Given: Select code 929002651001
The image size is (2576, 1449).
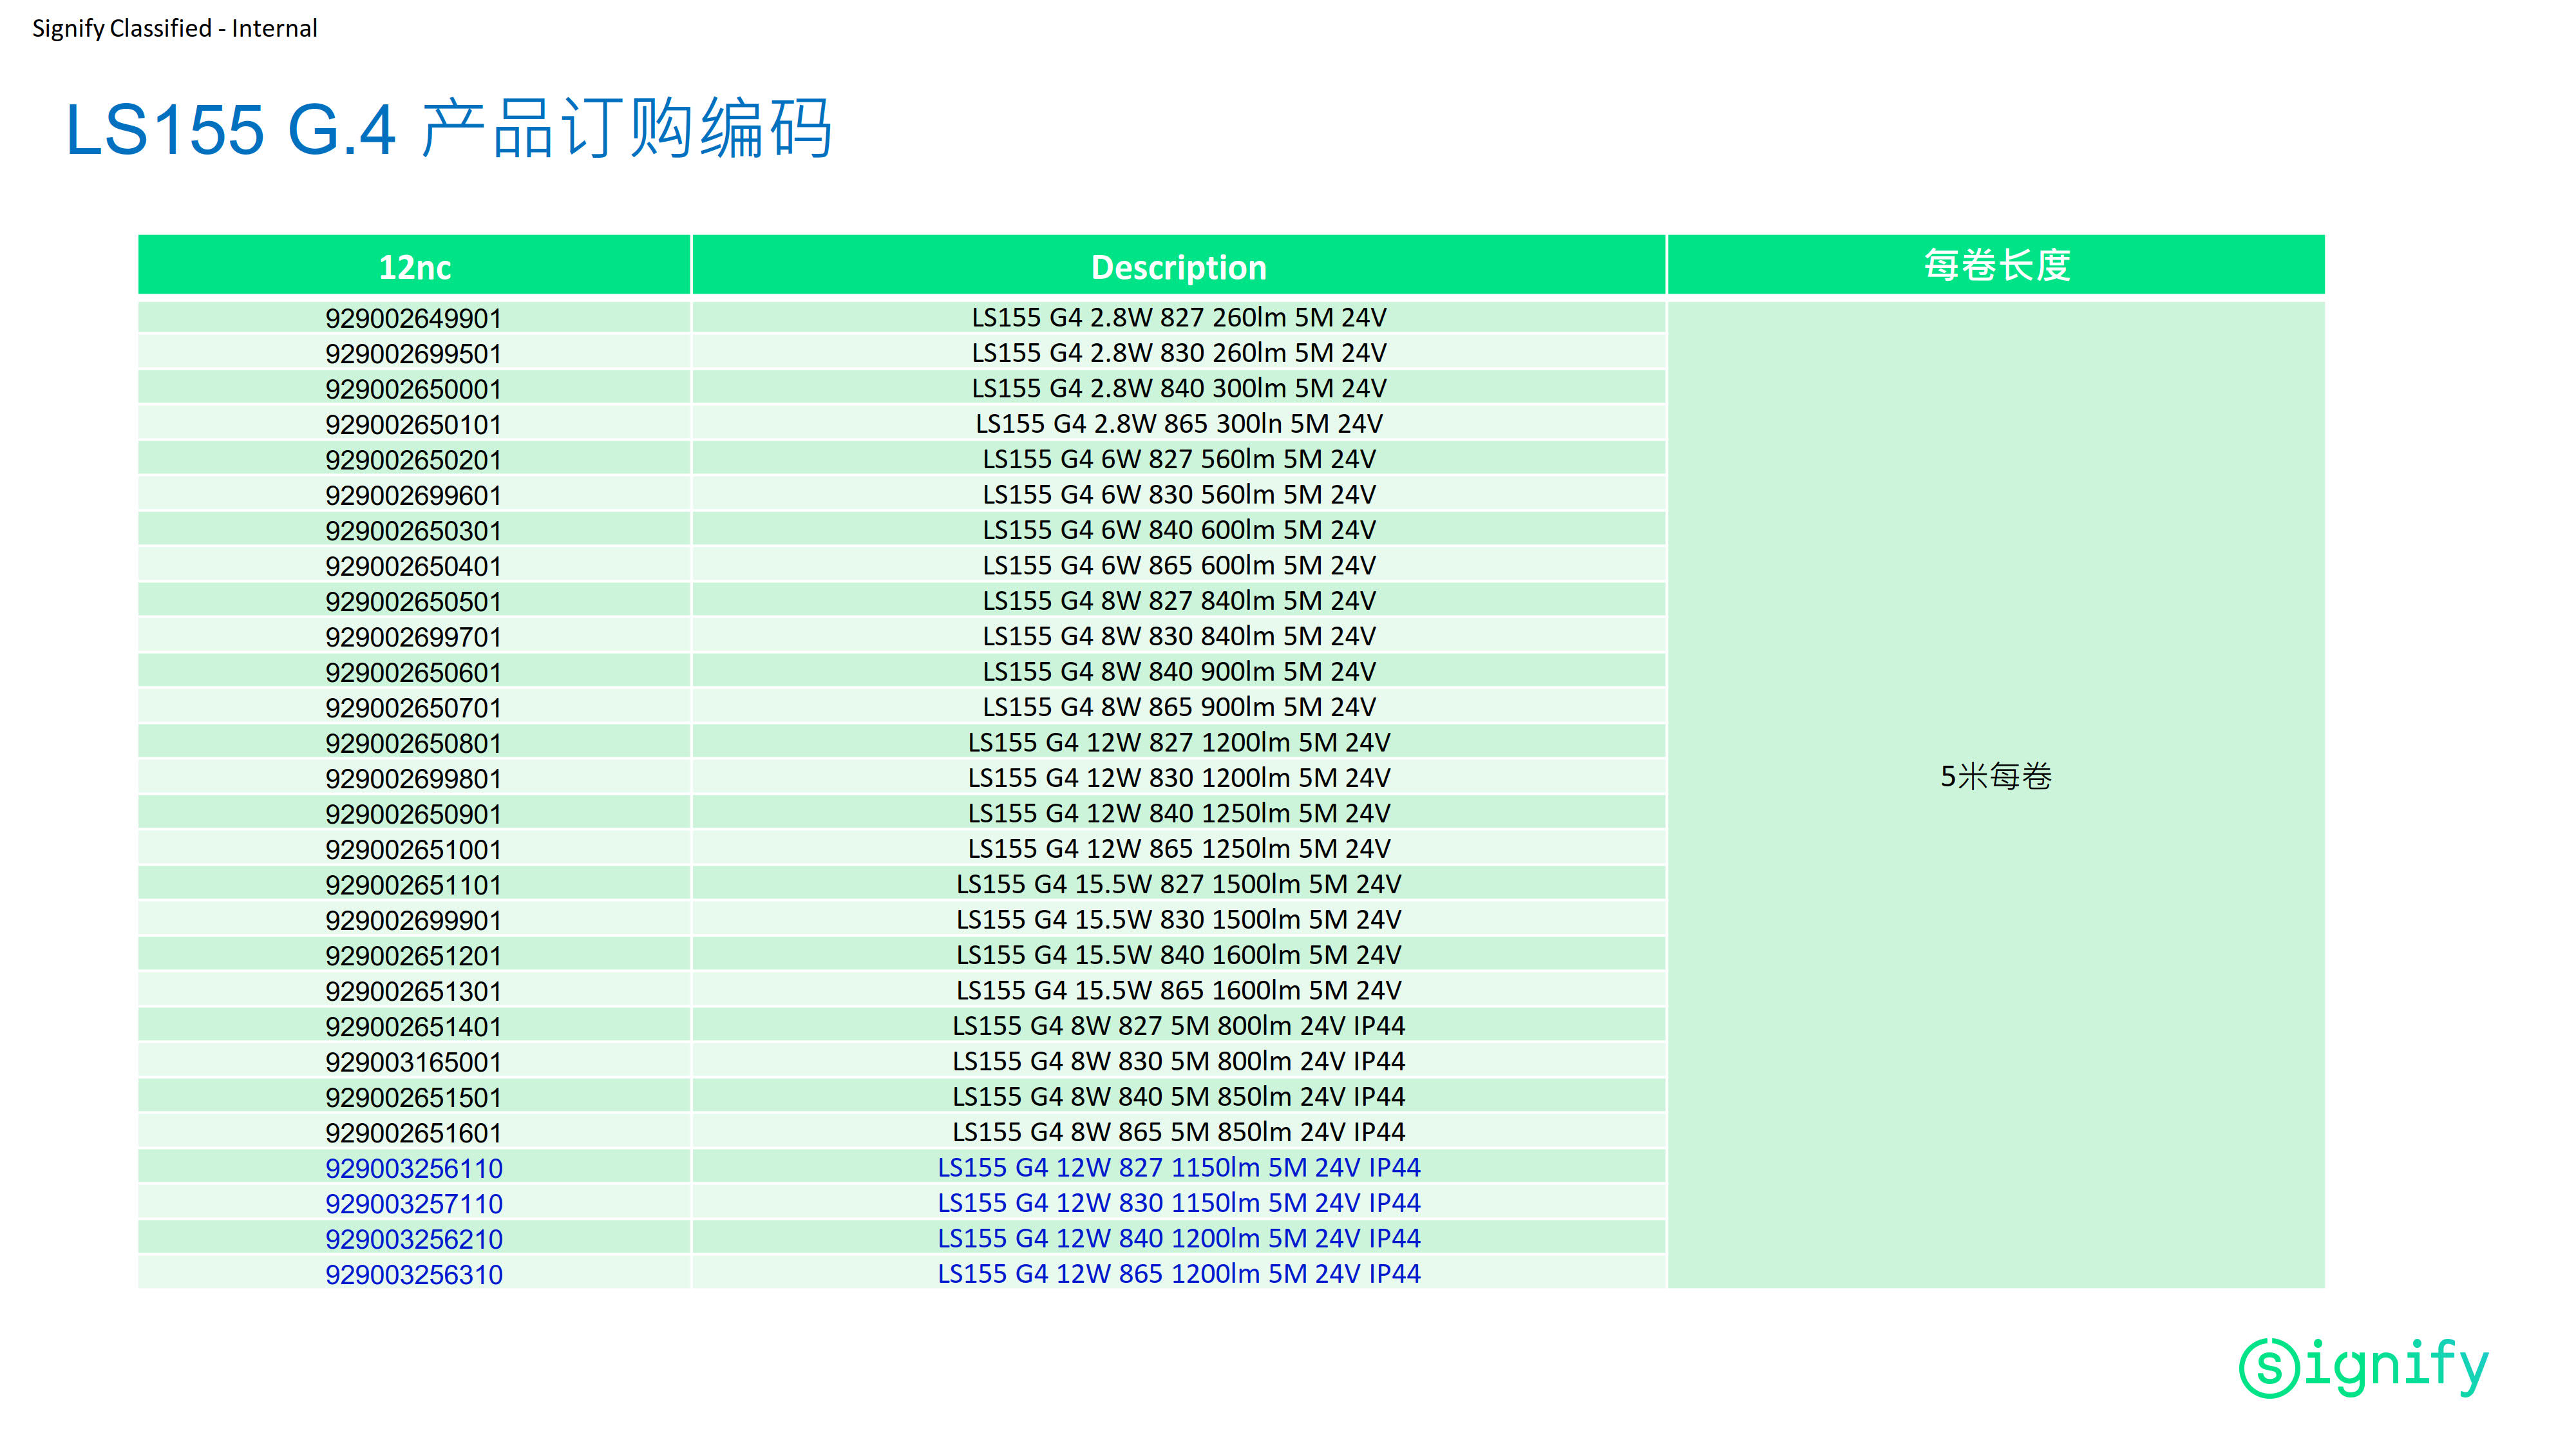Looking at the screenshot, I should point(413,850).
